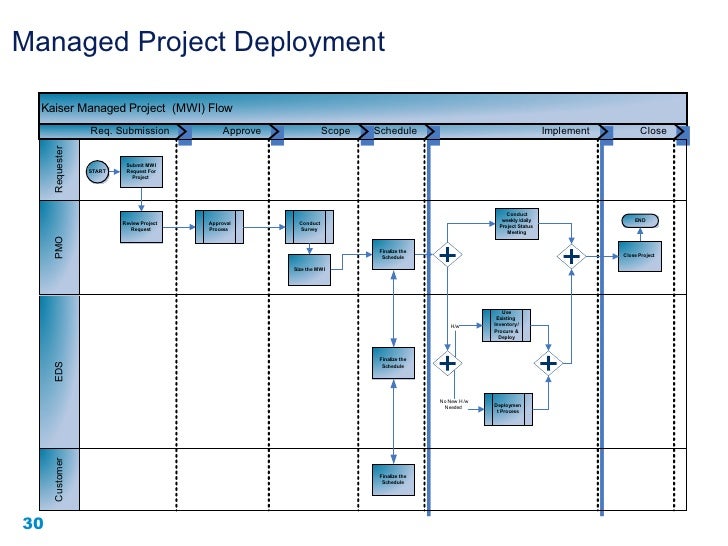Select the END terminator shape
Image resolution: width=728 pixels, height=546 pixels.
[x=640, y=221]
